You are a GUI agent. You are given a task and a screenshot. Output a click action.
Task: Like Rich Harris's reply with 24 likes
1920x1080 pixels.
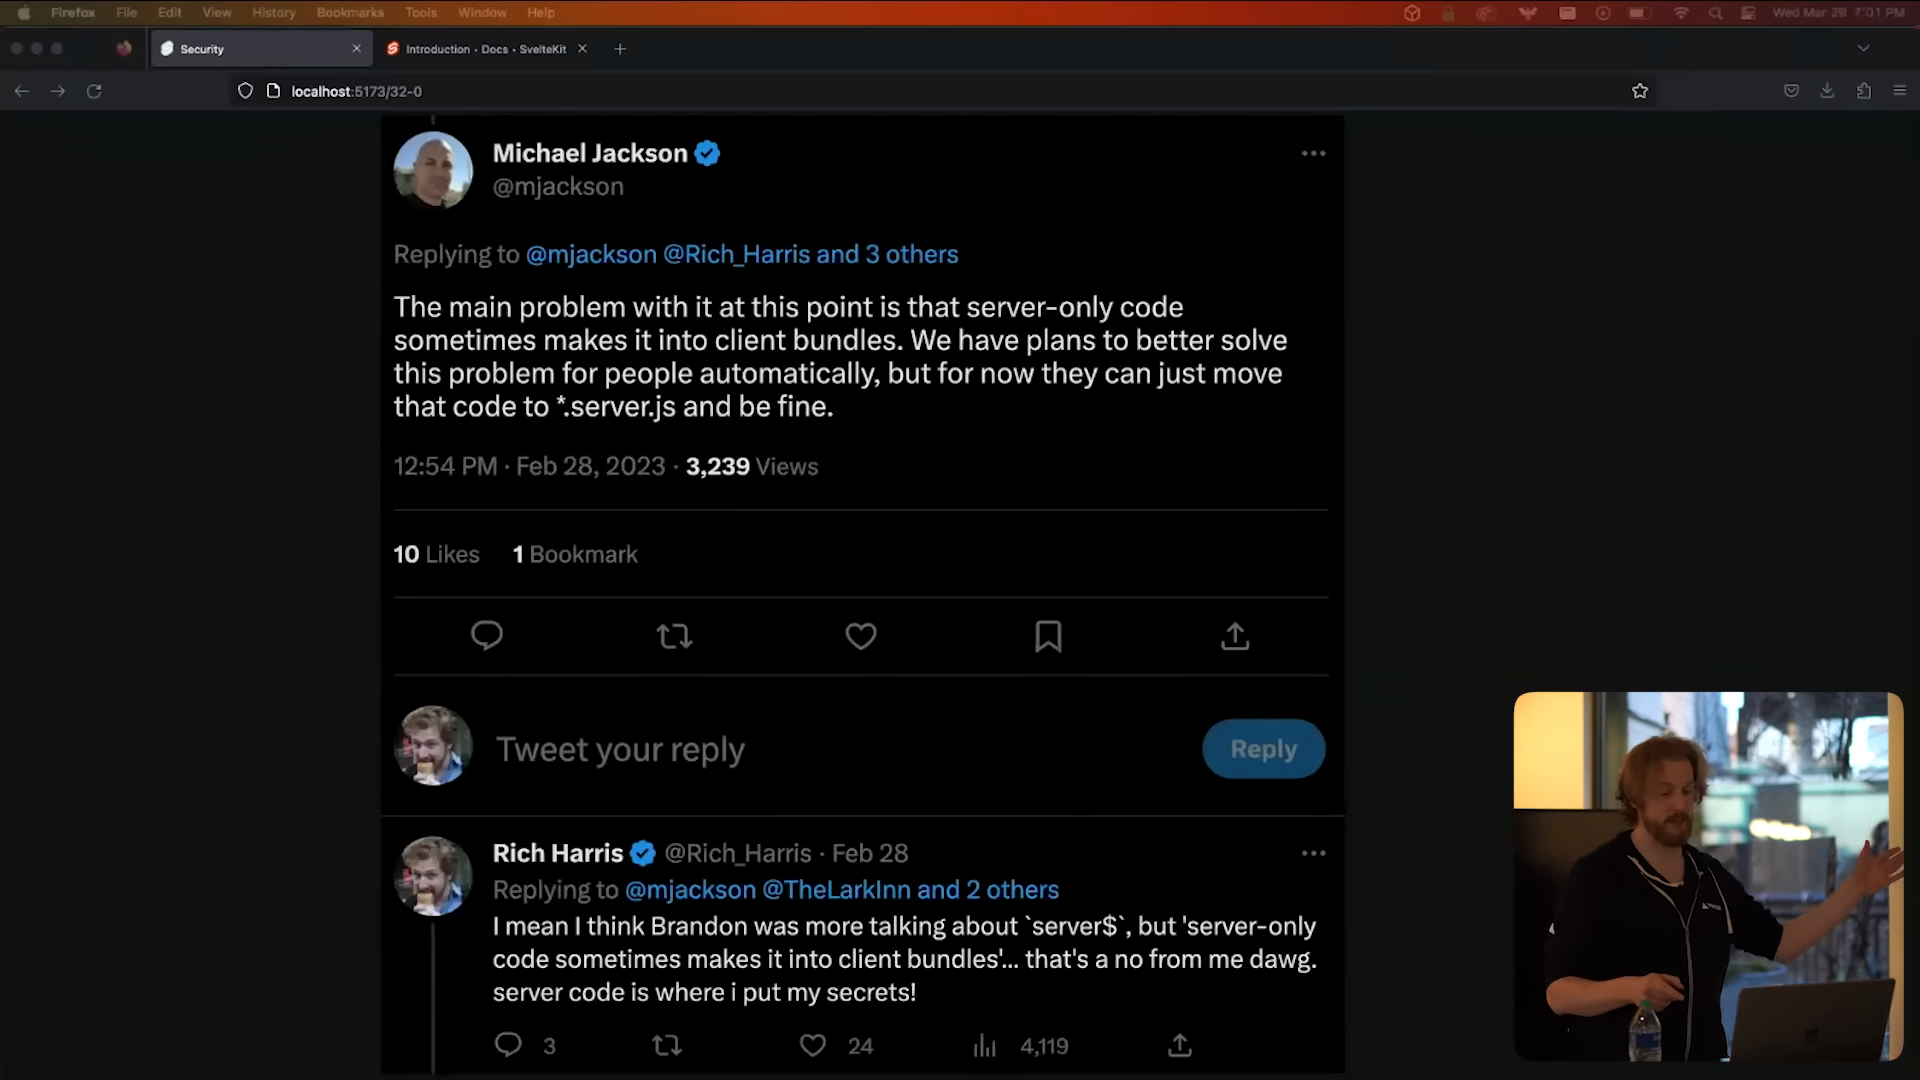(813, 1046)
